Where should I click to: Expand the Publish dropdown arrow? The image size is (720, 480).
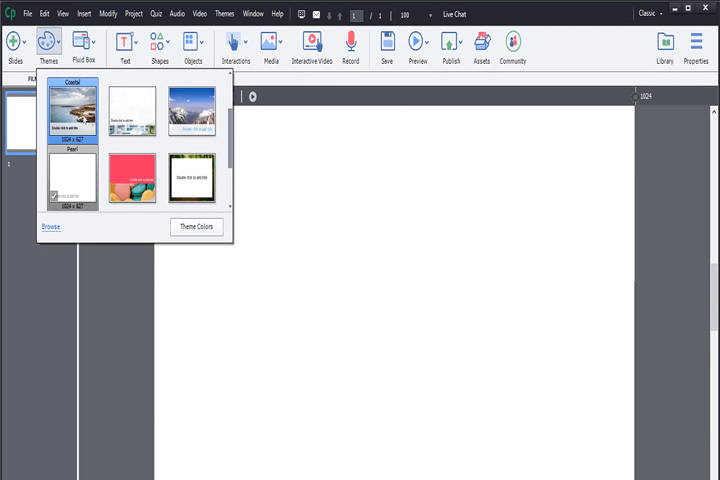coord(461,42)
